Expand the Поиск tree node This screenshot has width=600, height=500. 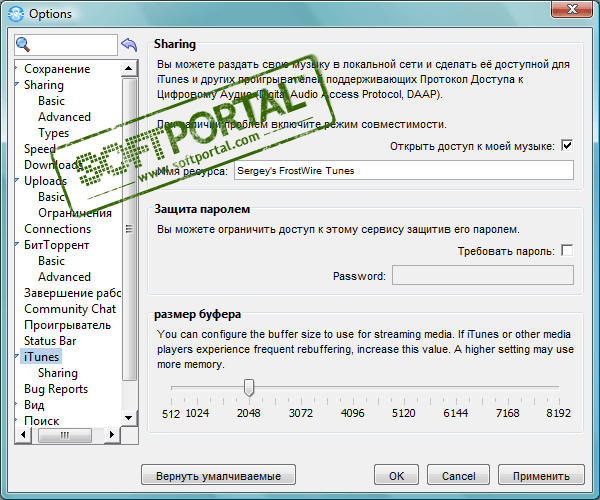(16, 420)
